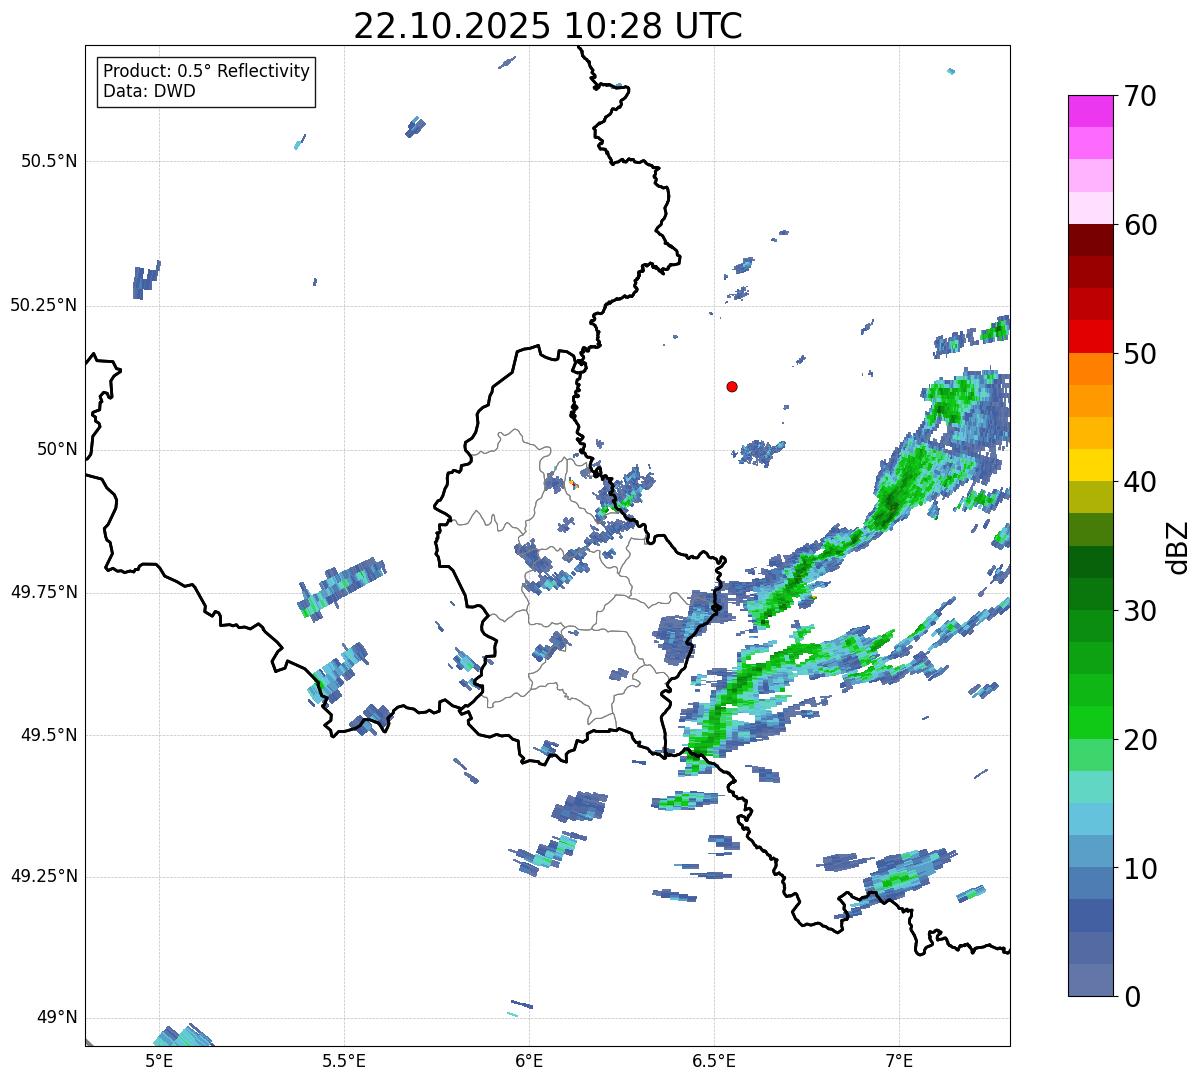1202x1081 pixels.
Task: Click the red station marker dot
Action: tap(732, 386)
